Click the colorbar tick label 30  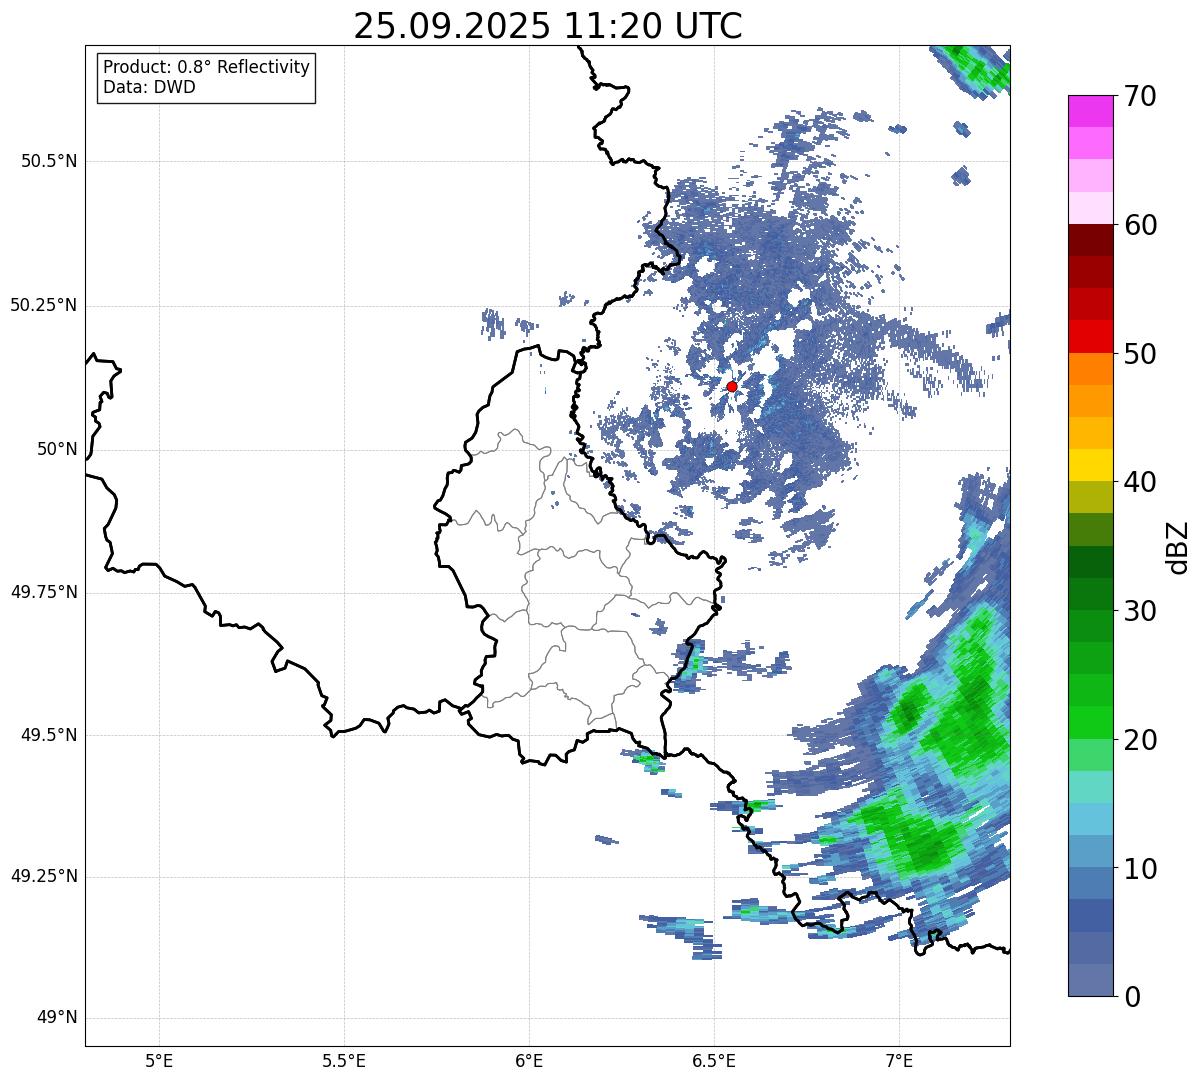pos(1141,611)
